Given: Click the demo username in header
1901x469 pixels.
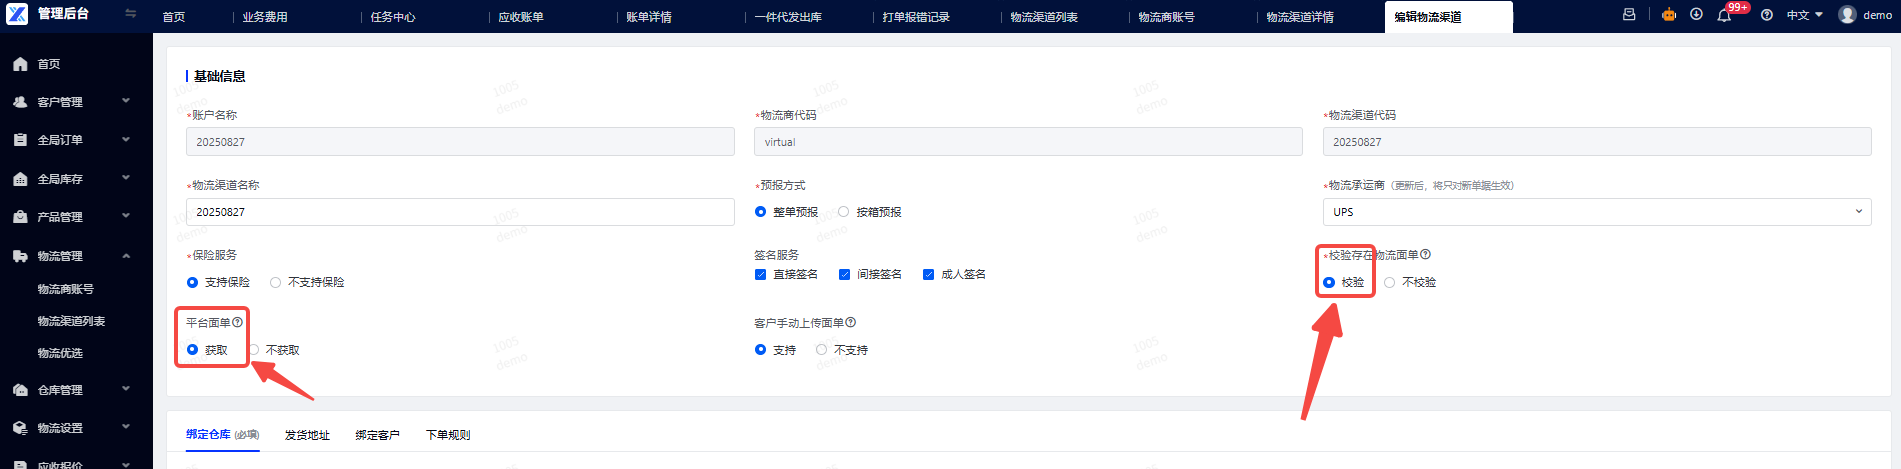Looking at the screenshot, I should pos(1877,15).
